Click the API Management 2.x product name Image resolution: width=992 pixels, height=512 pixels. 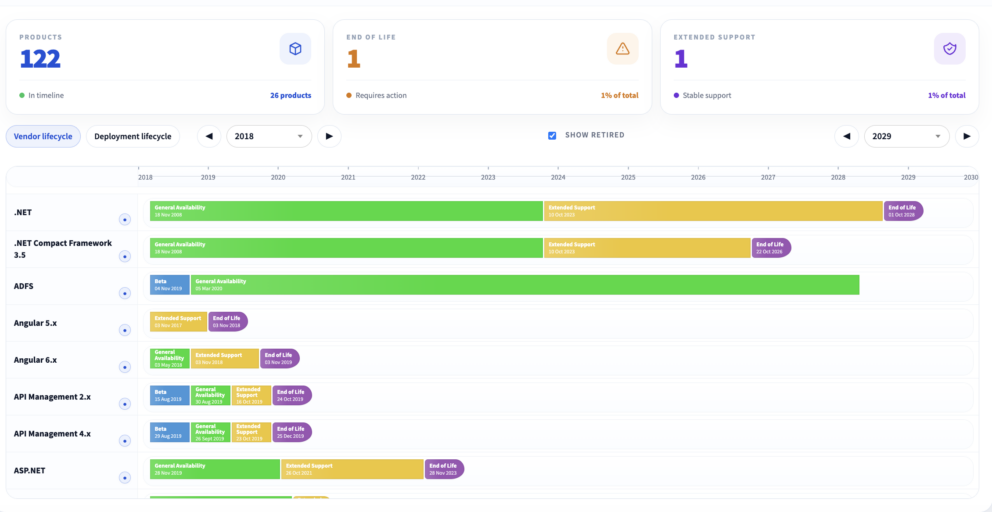click(x=53, y=397)
